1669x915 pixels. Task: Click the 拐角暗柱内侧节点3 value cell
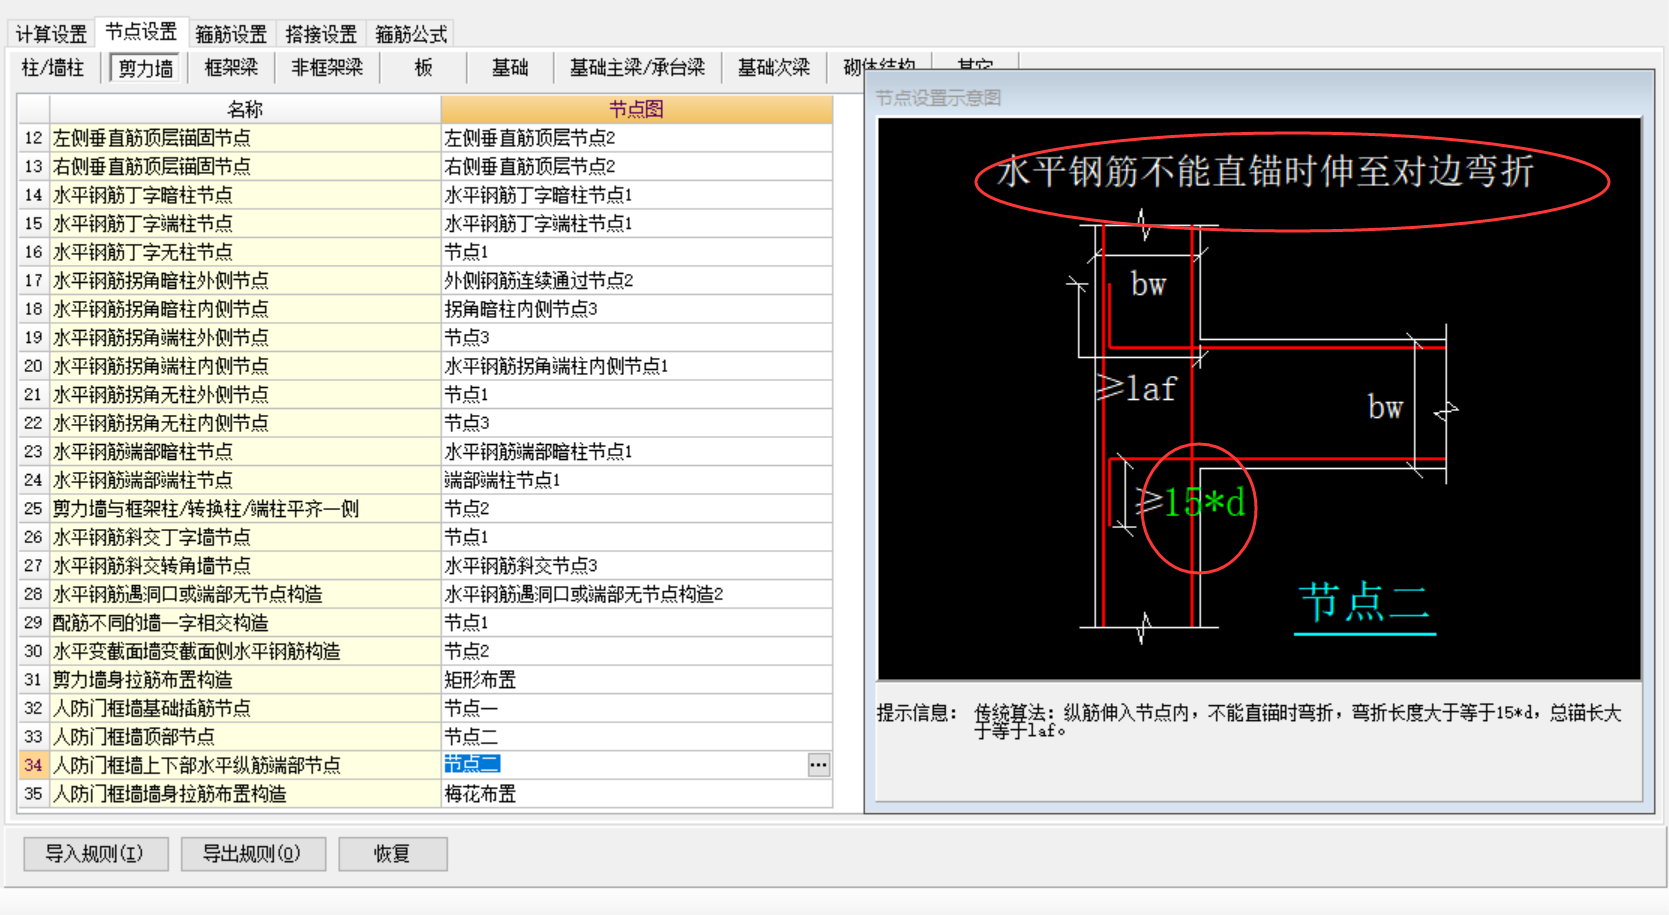point(636,309)
